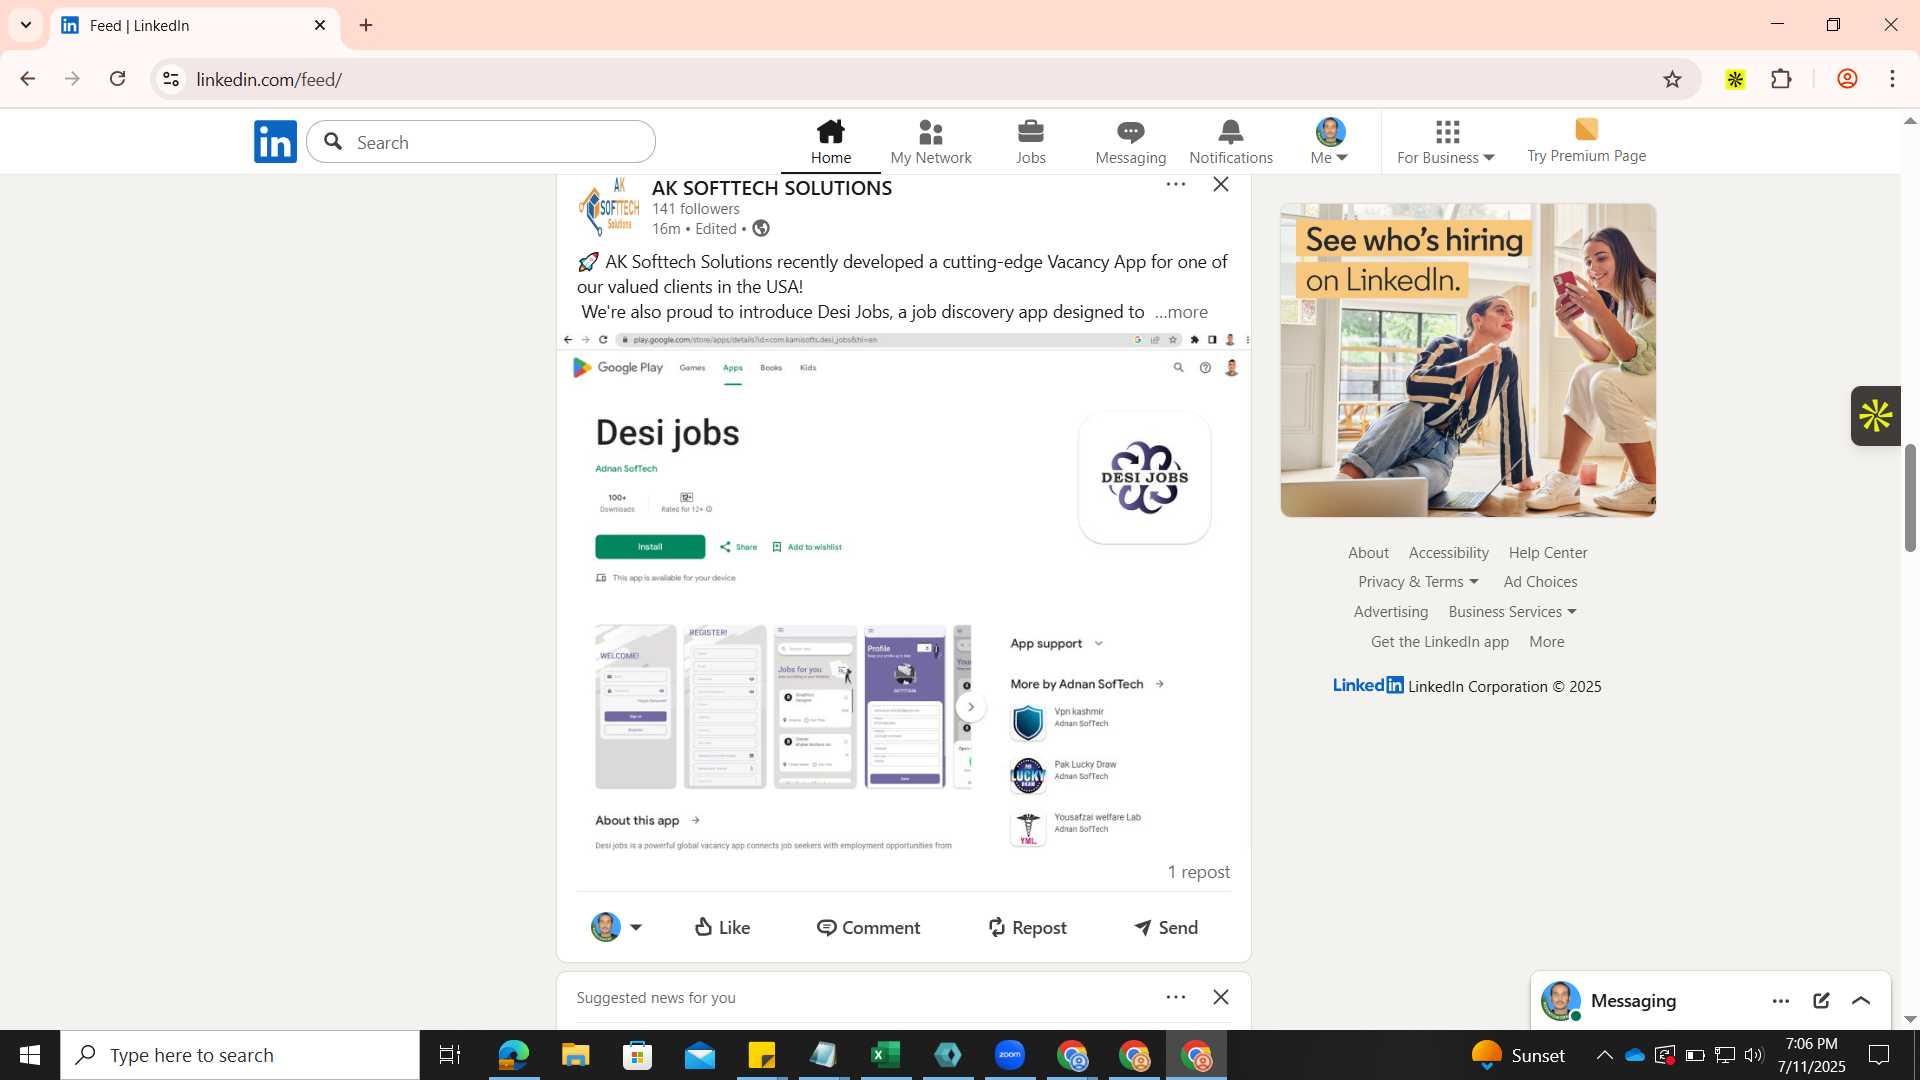Open Suggested news options menu

1175,997
